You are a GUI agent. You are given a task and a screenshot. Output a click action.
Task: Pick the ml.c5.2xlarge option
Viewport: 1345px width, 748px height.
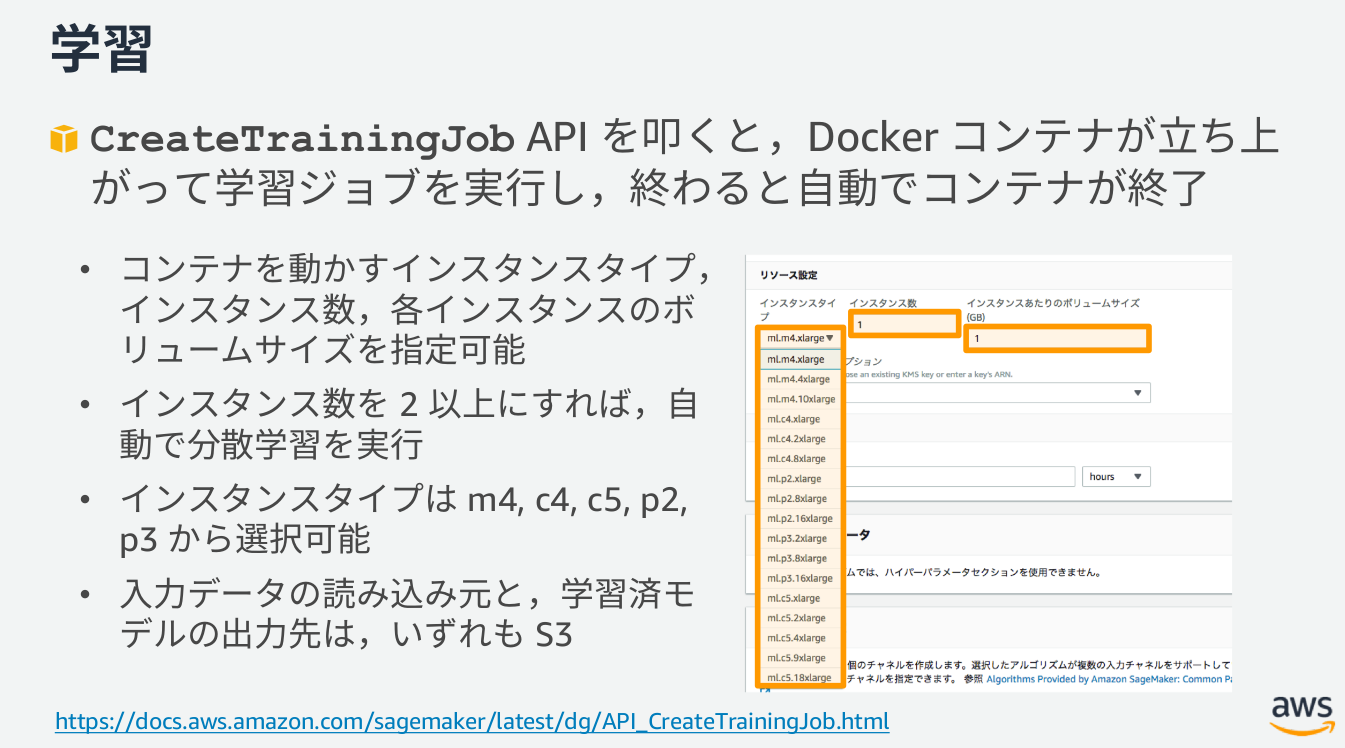pos(800,618)
